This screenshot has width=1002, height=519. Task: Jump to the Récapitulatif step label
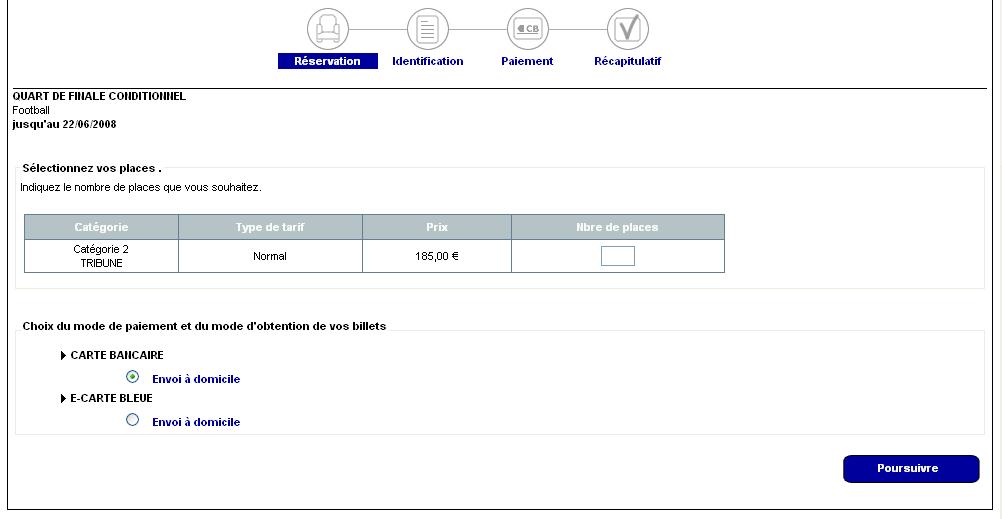click(627, 61)
